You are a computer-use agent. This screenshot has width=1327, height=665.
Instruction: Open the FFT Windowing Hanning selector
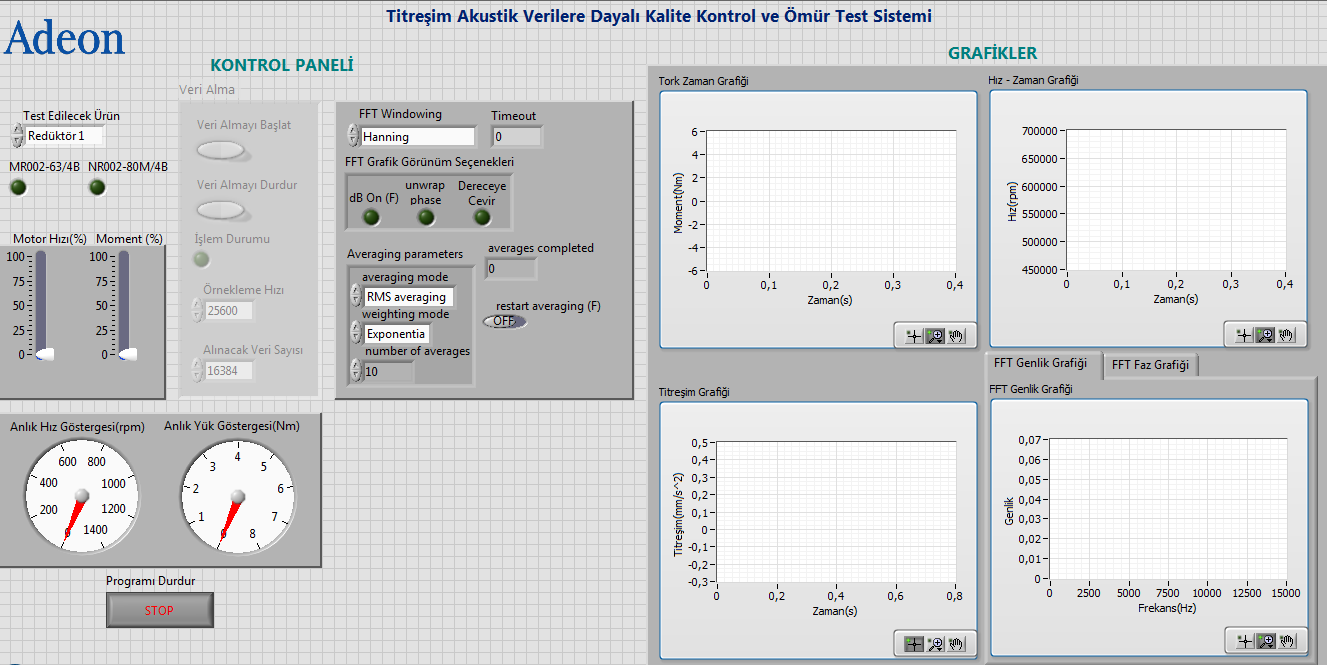pyautogui.click(x=418, y=137)
